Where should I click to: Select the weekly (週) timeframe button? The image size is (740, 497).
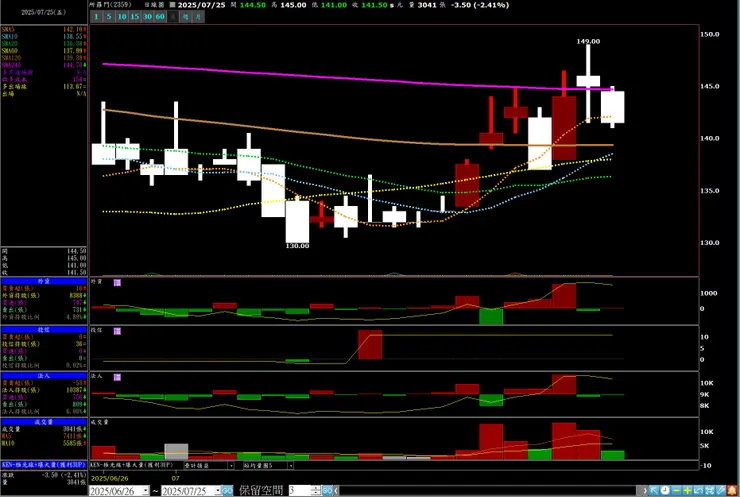(x=185, y=17)
